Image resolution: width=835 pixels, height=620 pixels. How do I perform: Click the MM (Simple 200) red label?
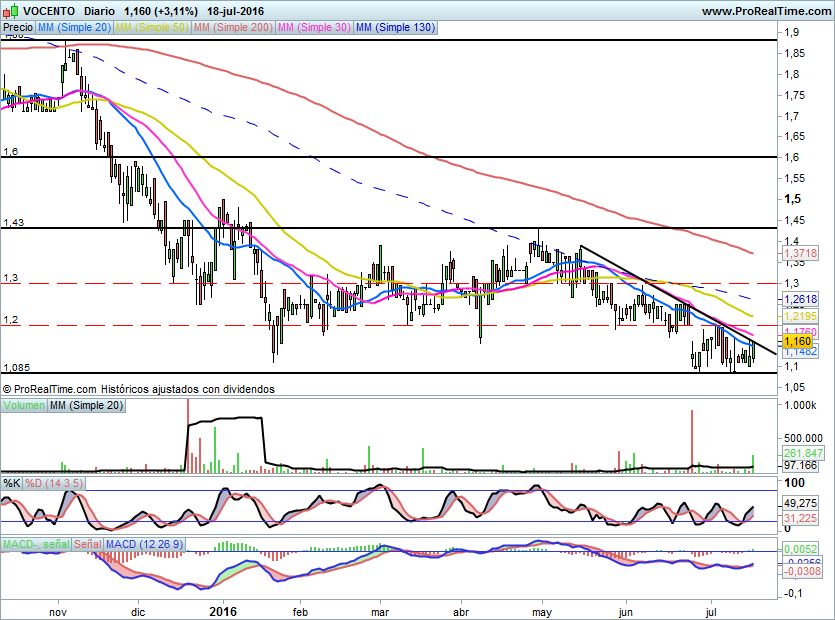tap(232, 28)
